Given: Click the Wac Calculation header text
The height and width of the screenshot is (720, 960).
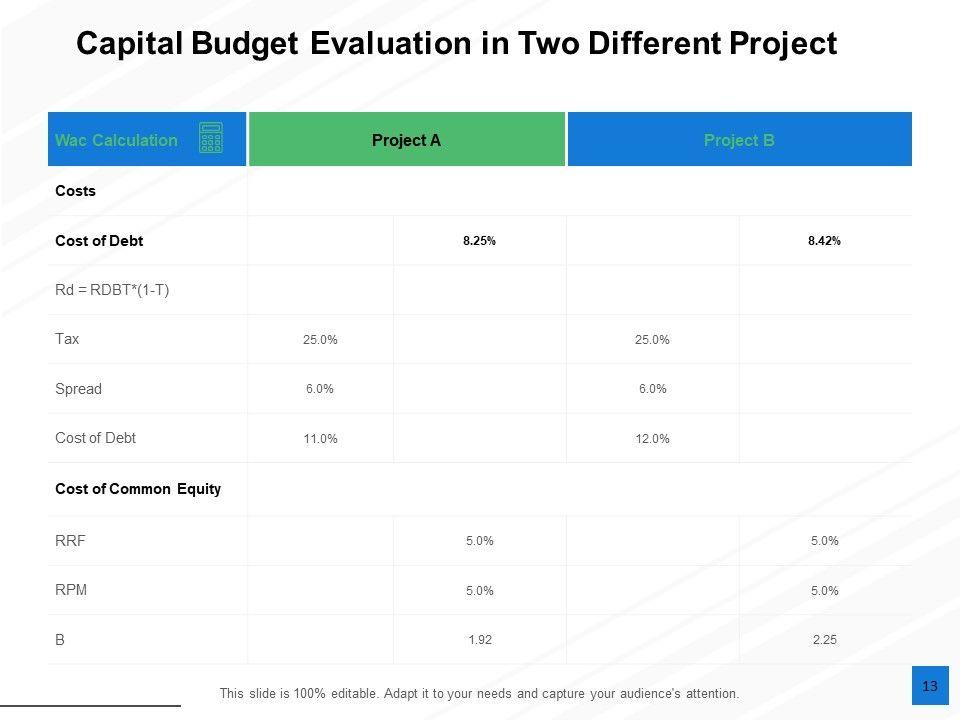Looking at the screenshot, I should click(x=116, y=140).
